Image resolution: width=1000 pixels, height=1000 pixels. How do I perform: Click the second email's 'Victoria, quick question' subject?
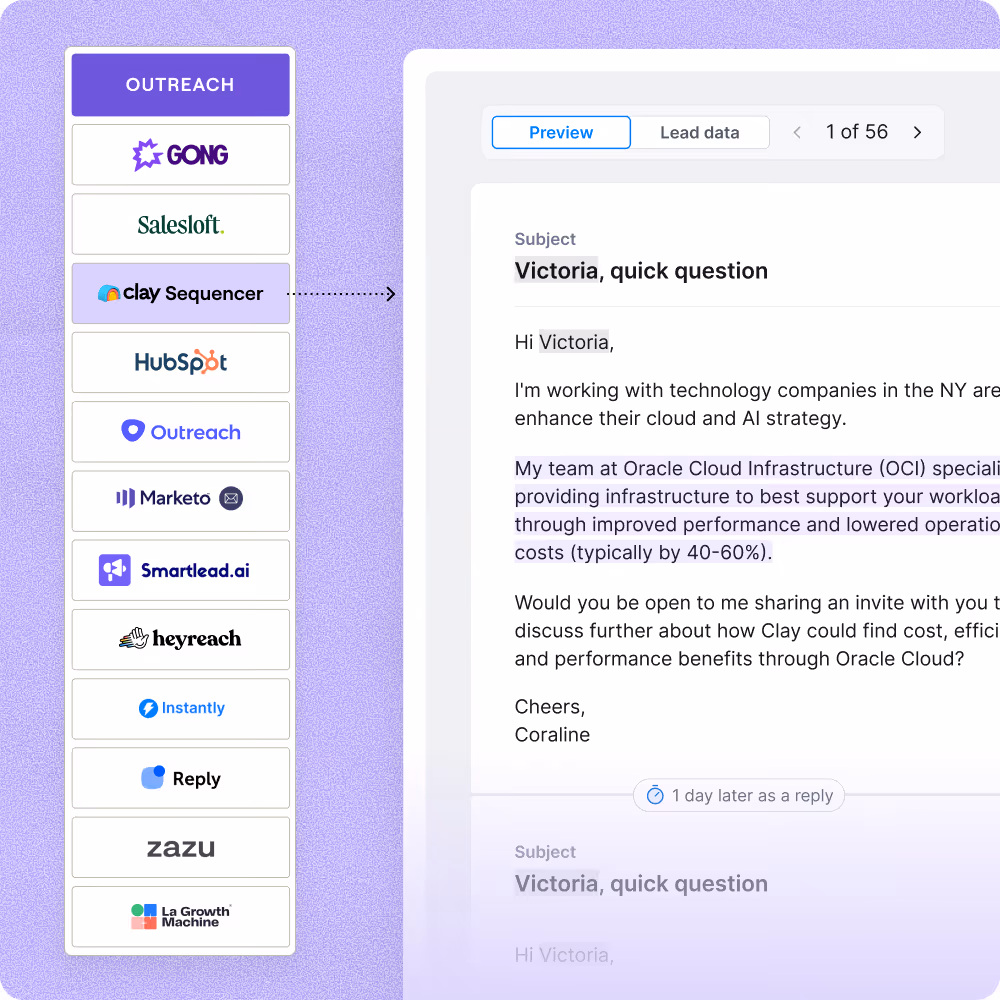click(641, 884)
